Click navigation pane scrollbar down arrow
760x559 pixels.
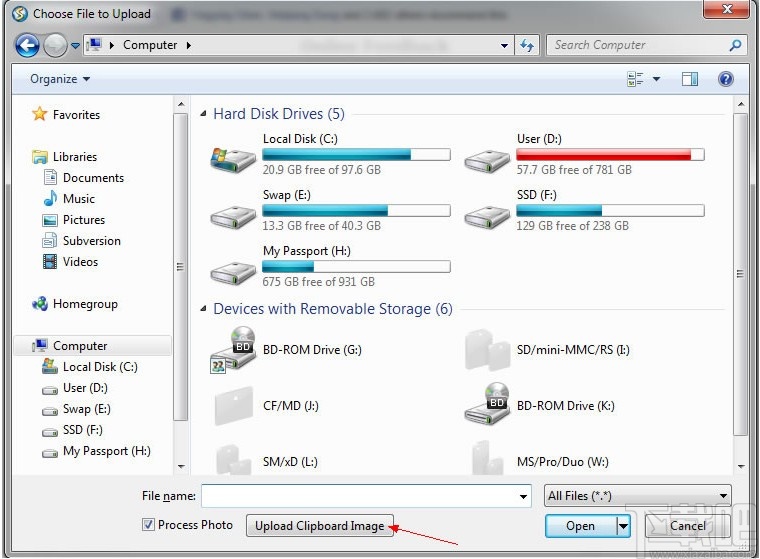pyautogui.click(x=181, y=466)
